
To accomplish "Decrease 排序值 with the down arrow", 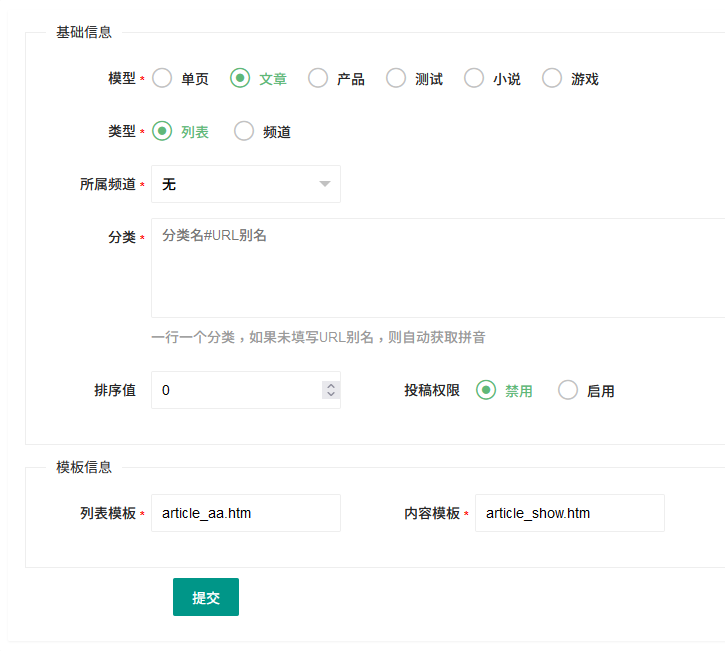I will tap(331, 394).
